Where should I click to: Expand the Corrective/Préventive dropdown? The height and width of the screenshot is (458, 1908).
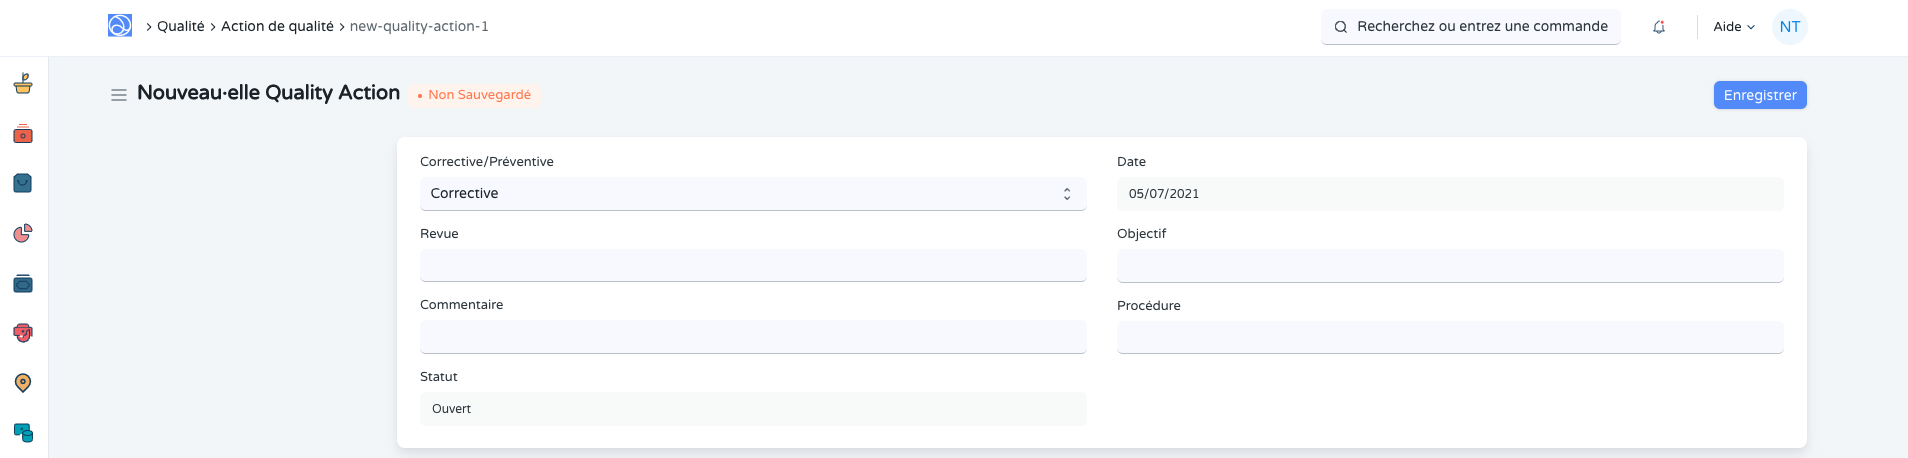752,194
